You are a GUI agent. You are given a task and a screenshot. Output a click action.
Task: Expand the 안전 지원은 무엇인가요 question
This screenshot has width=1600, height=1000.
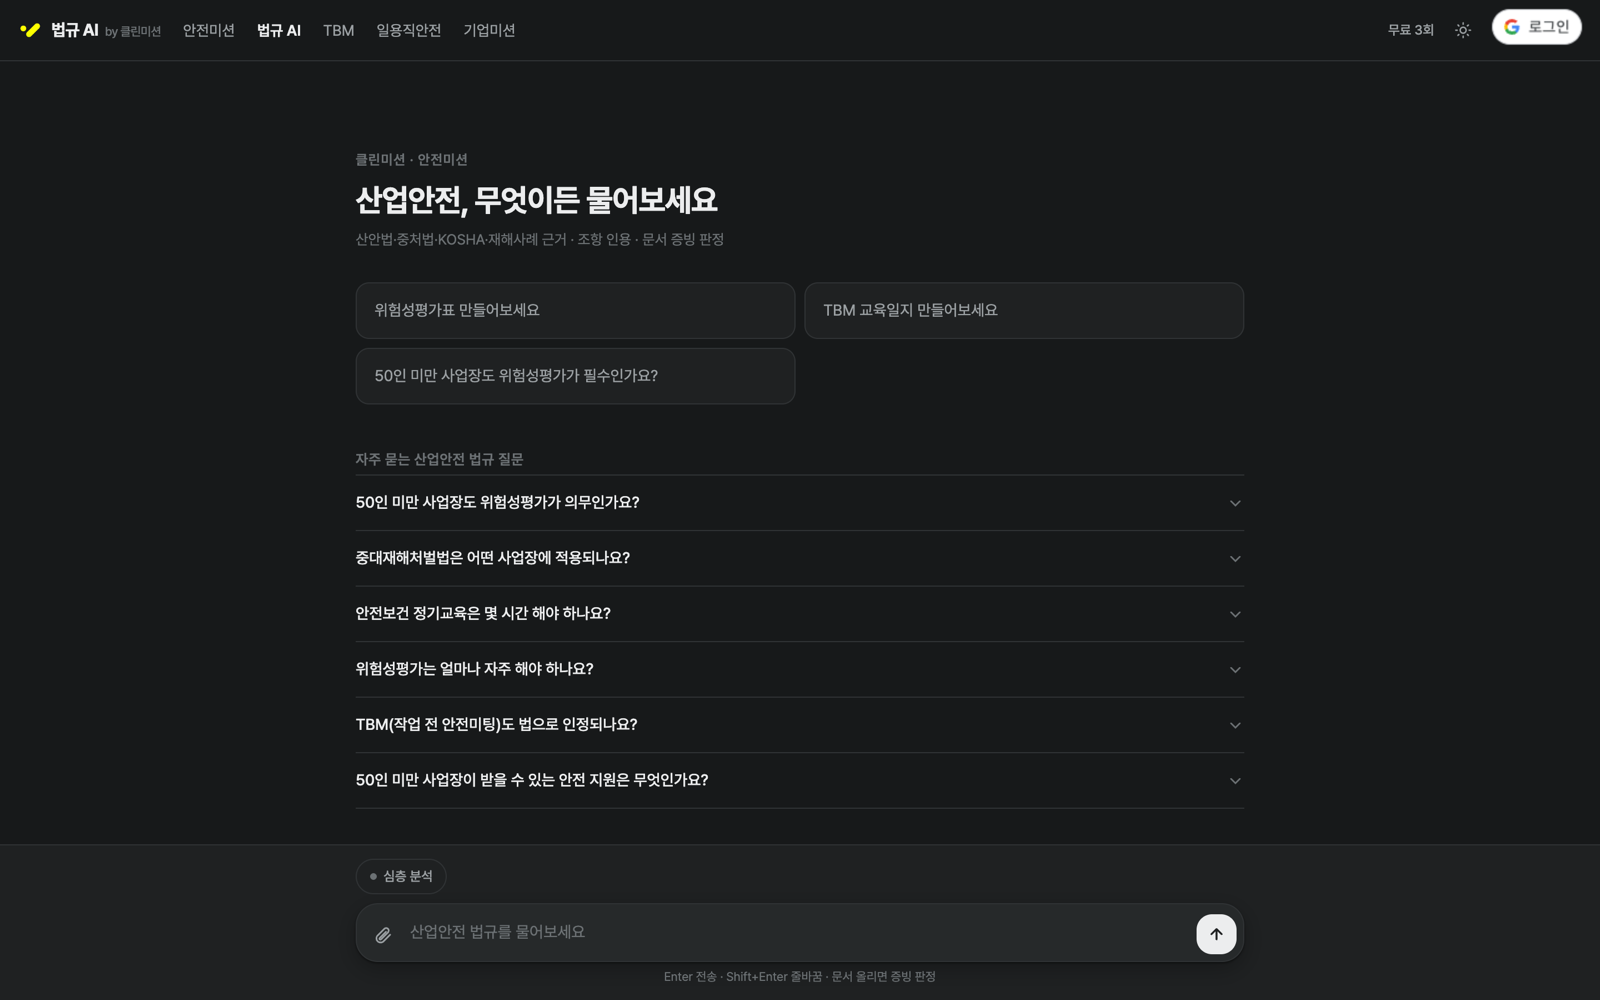coord(799,780)
